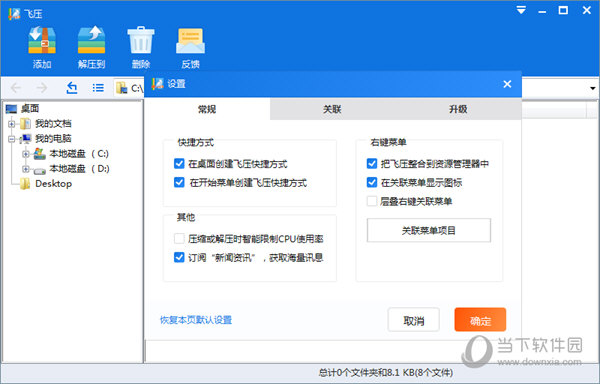Screen dimensions: 600x384
Task: Select 我的文档 in the folder tree
Action: click(x=53, y=124)
